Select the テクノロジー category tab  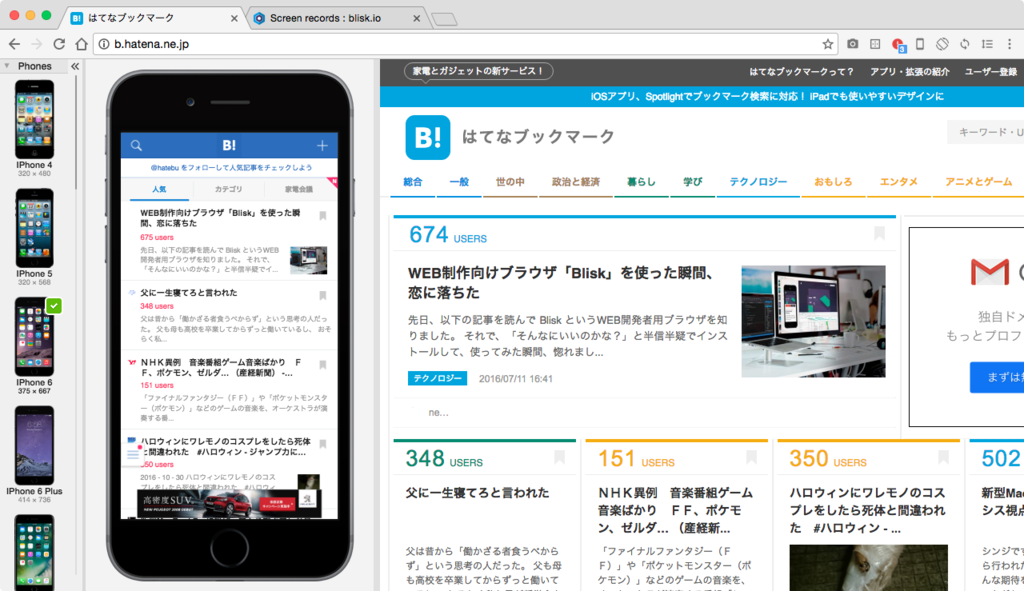[x=758, y=182]
